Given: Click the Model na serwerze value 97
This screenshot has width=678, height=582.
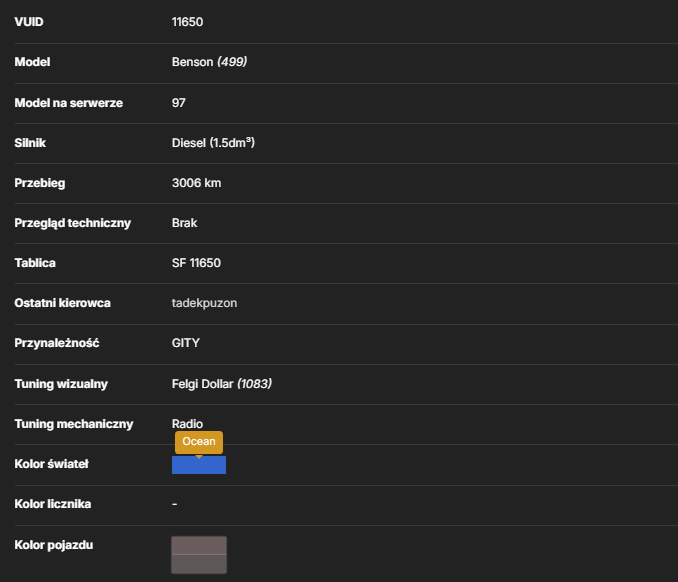Looking at the screenshot, I should coord(179,103).
